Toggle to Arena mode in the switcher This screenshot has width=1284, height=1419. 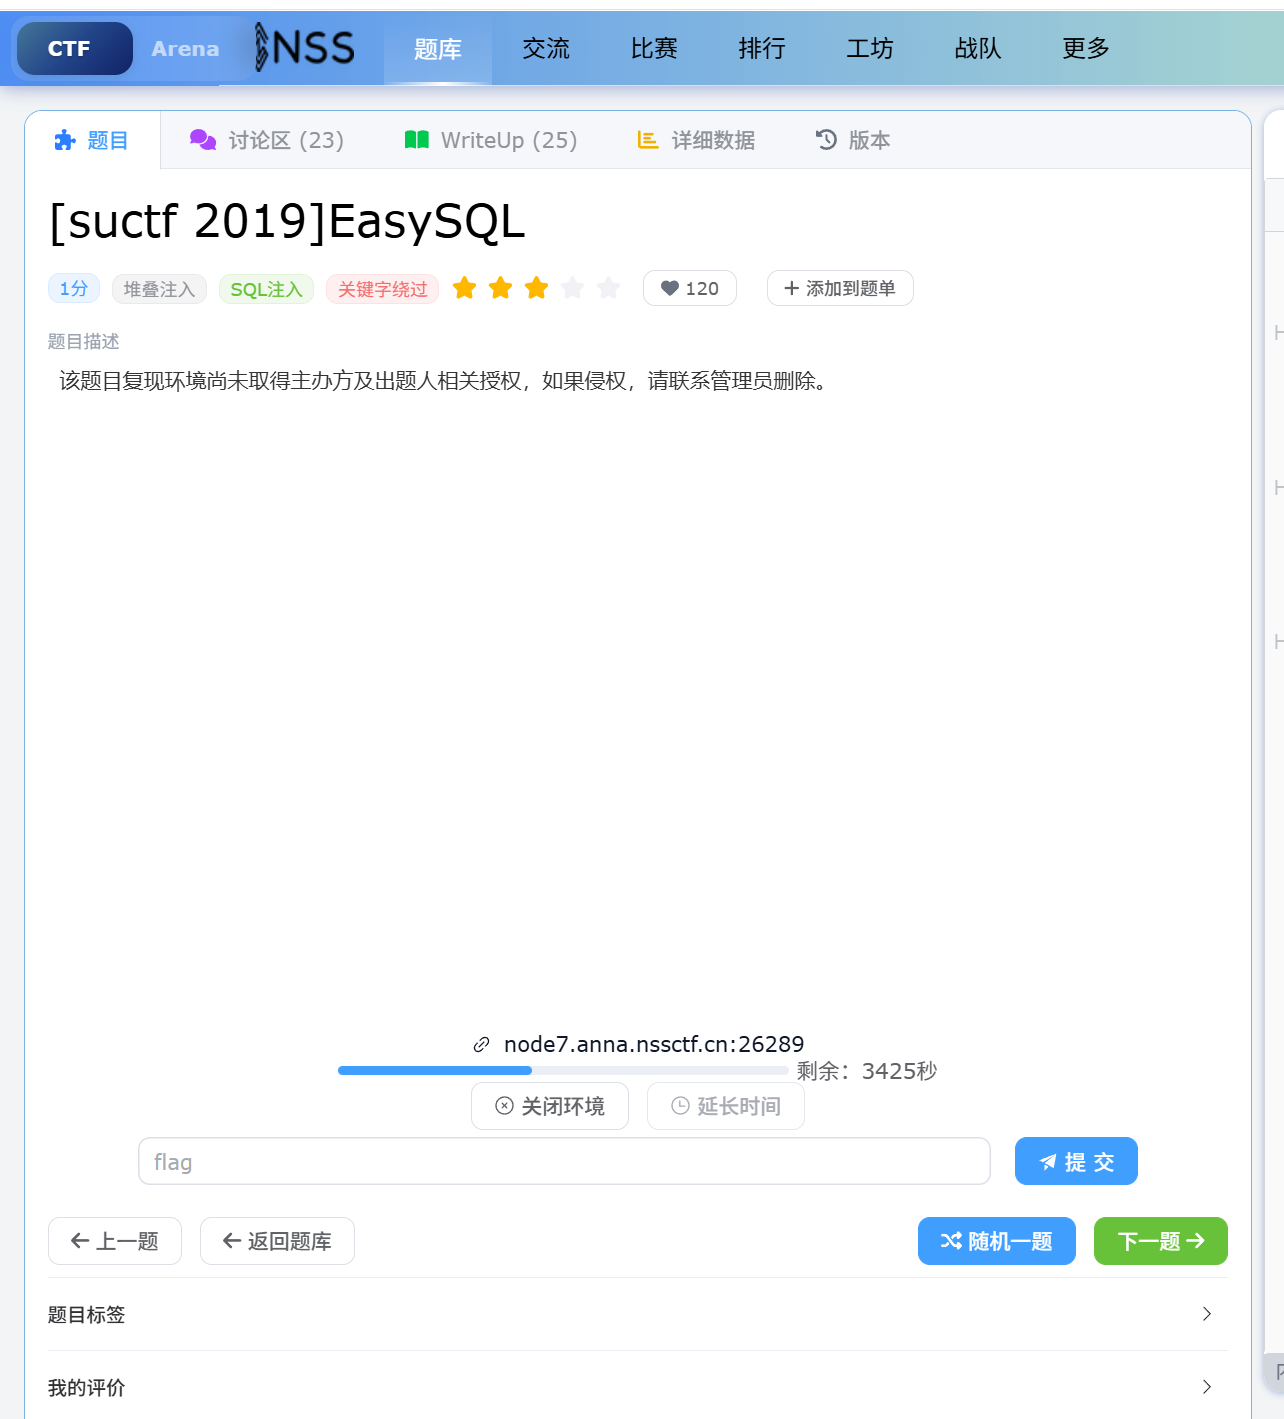(x=185, y=49)
